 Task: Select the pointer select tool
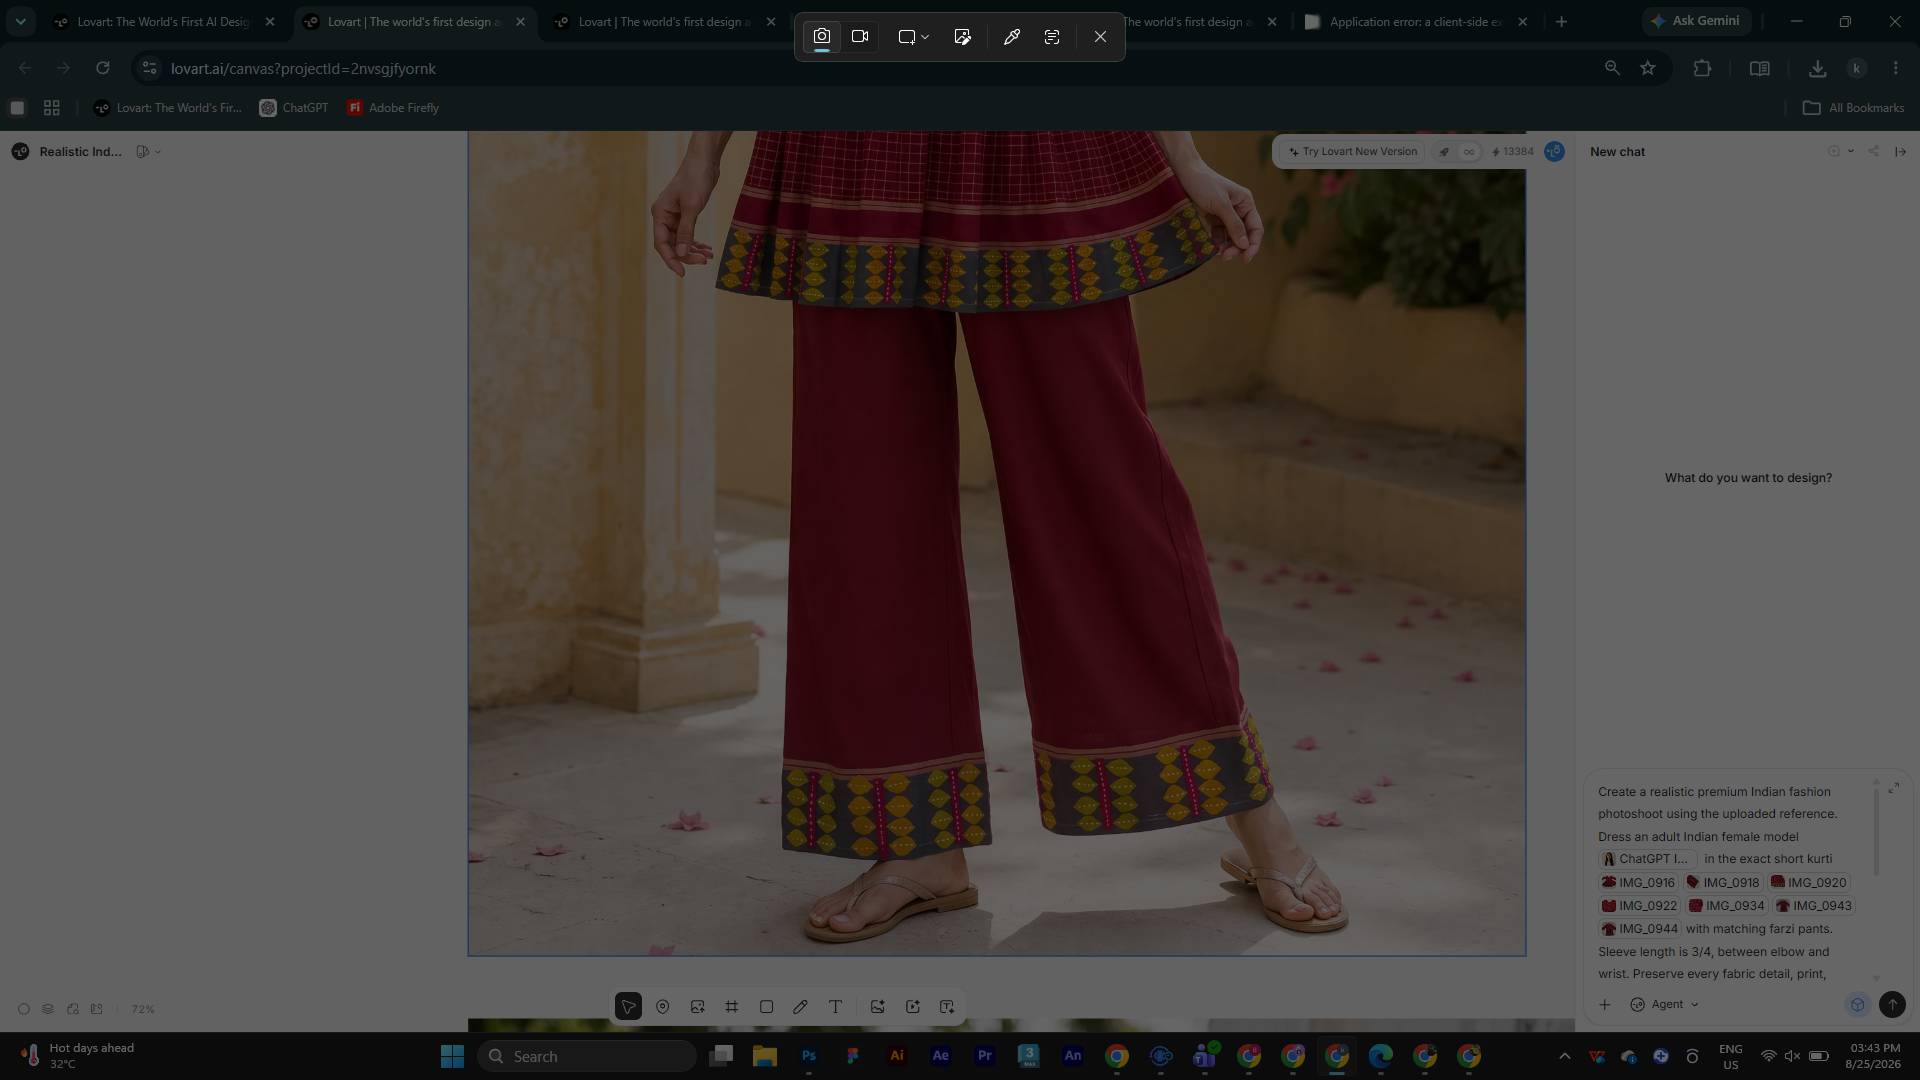point(628,1007)
